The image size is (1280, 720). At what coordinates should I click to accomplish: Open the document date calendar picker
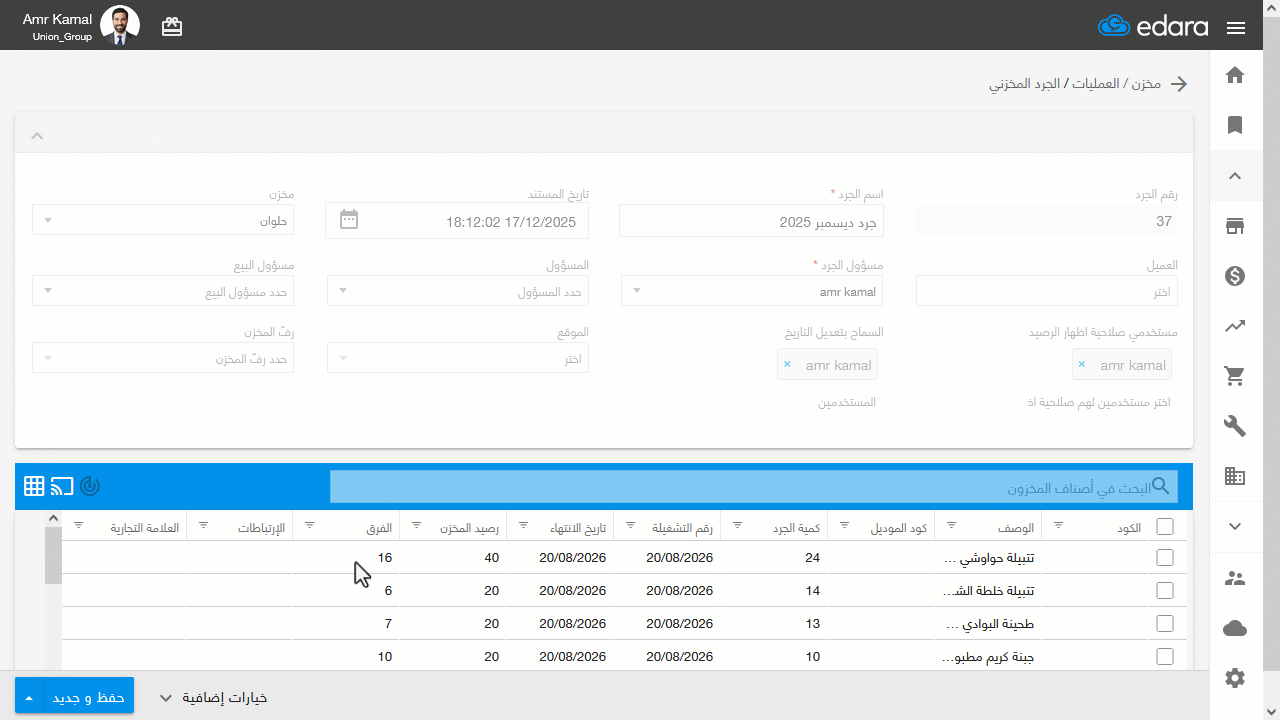click(349, 219)
